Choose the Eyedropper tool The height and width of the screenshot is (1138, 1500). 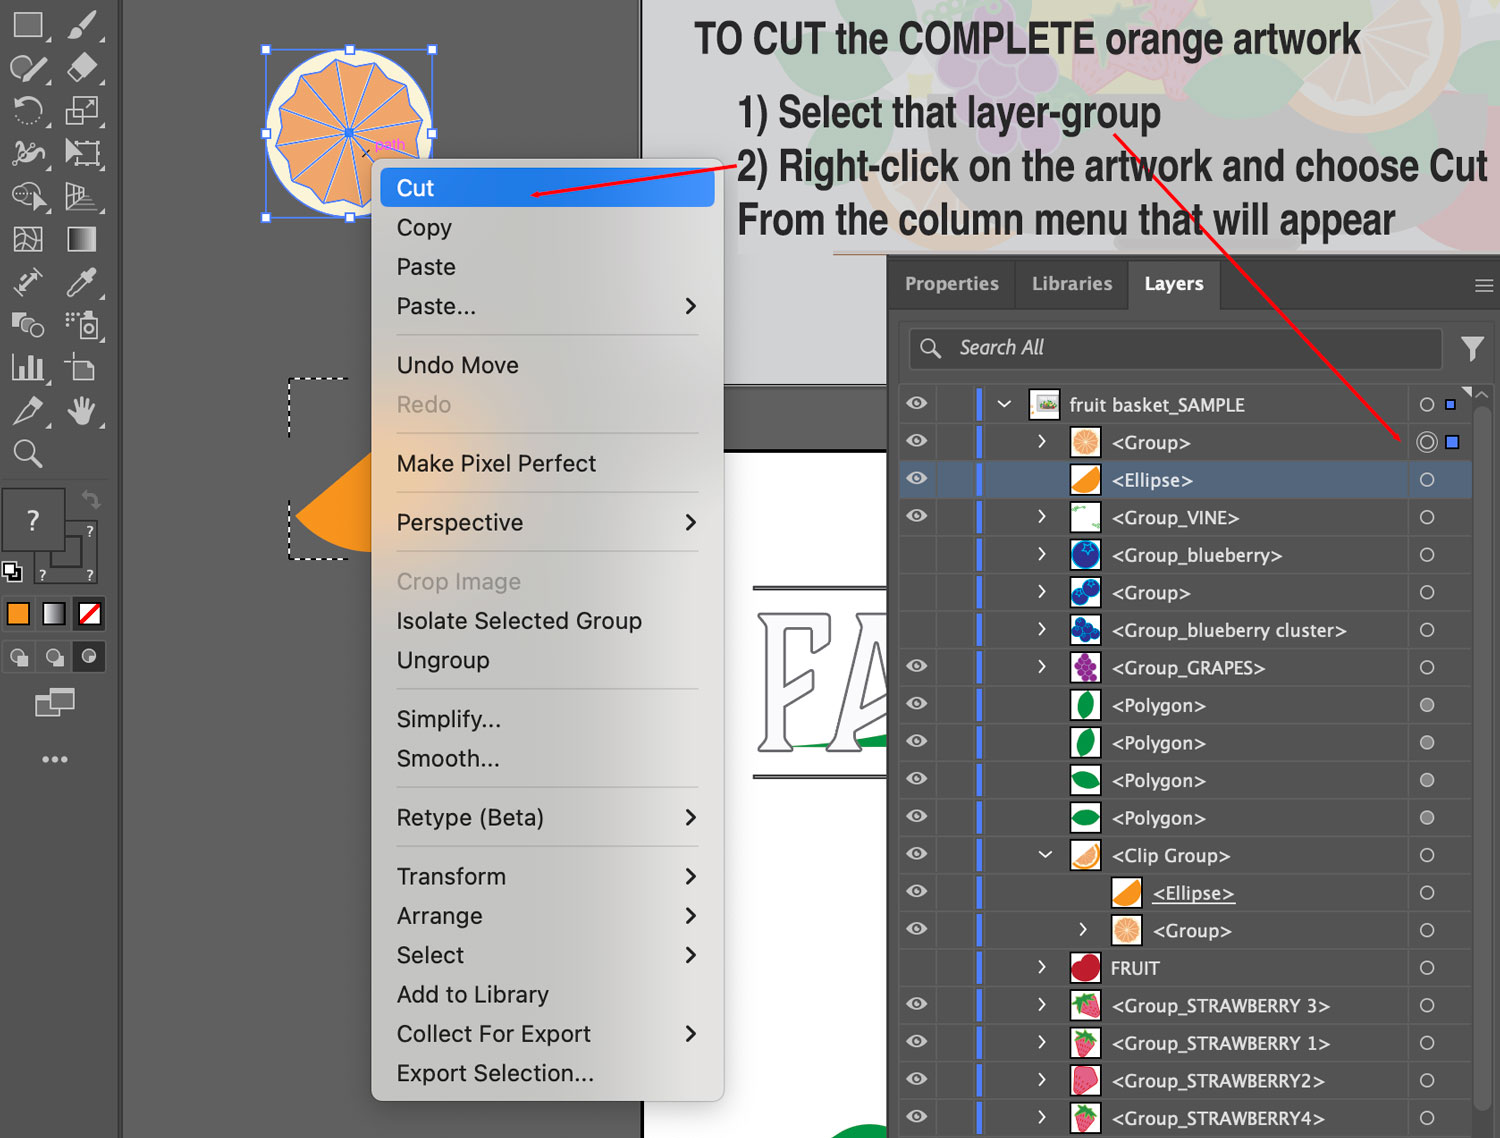(x=82, y=283)
